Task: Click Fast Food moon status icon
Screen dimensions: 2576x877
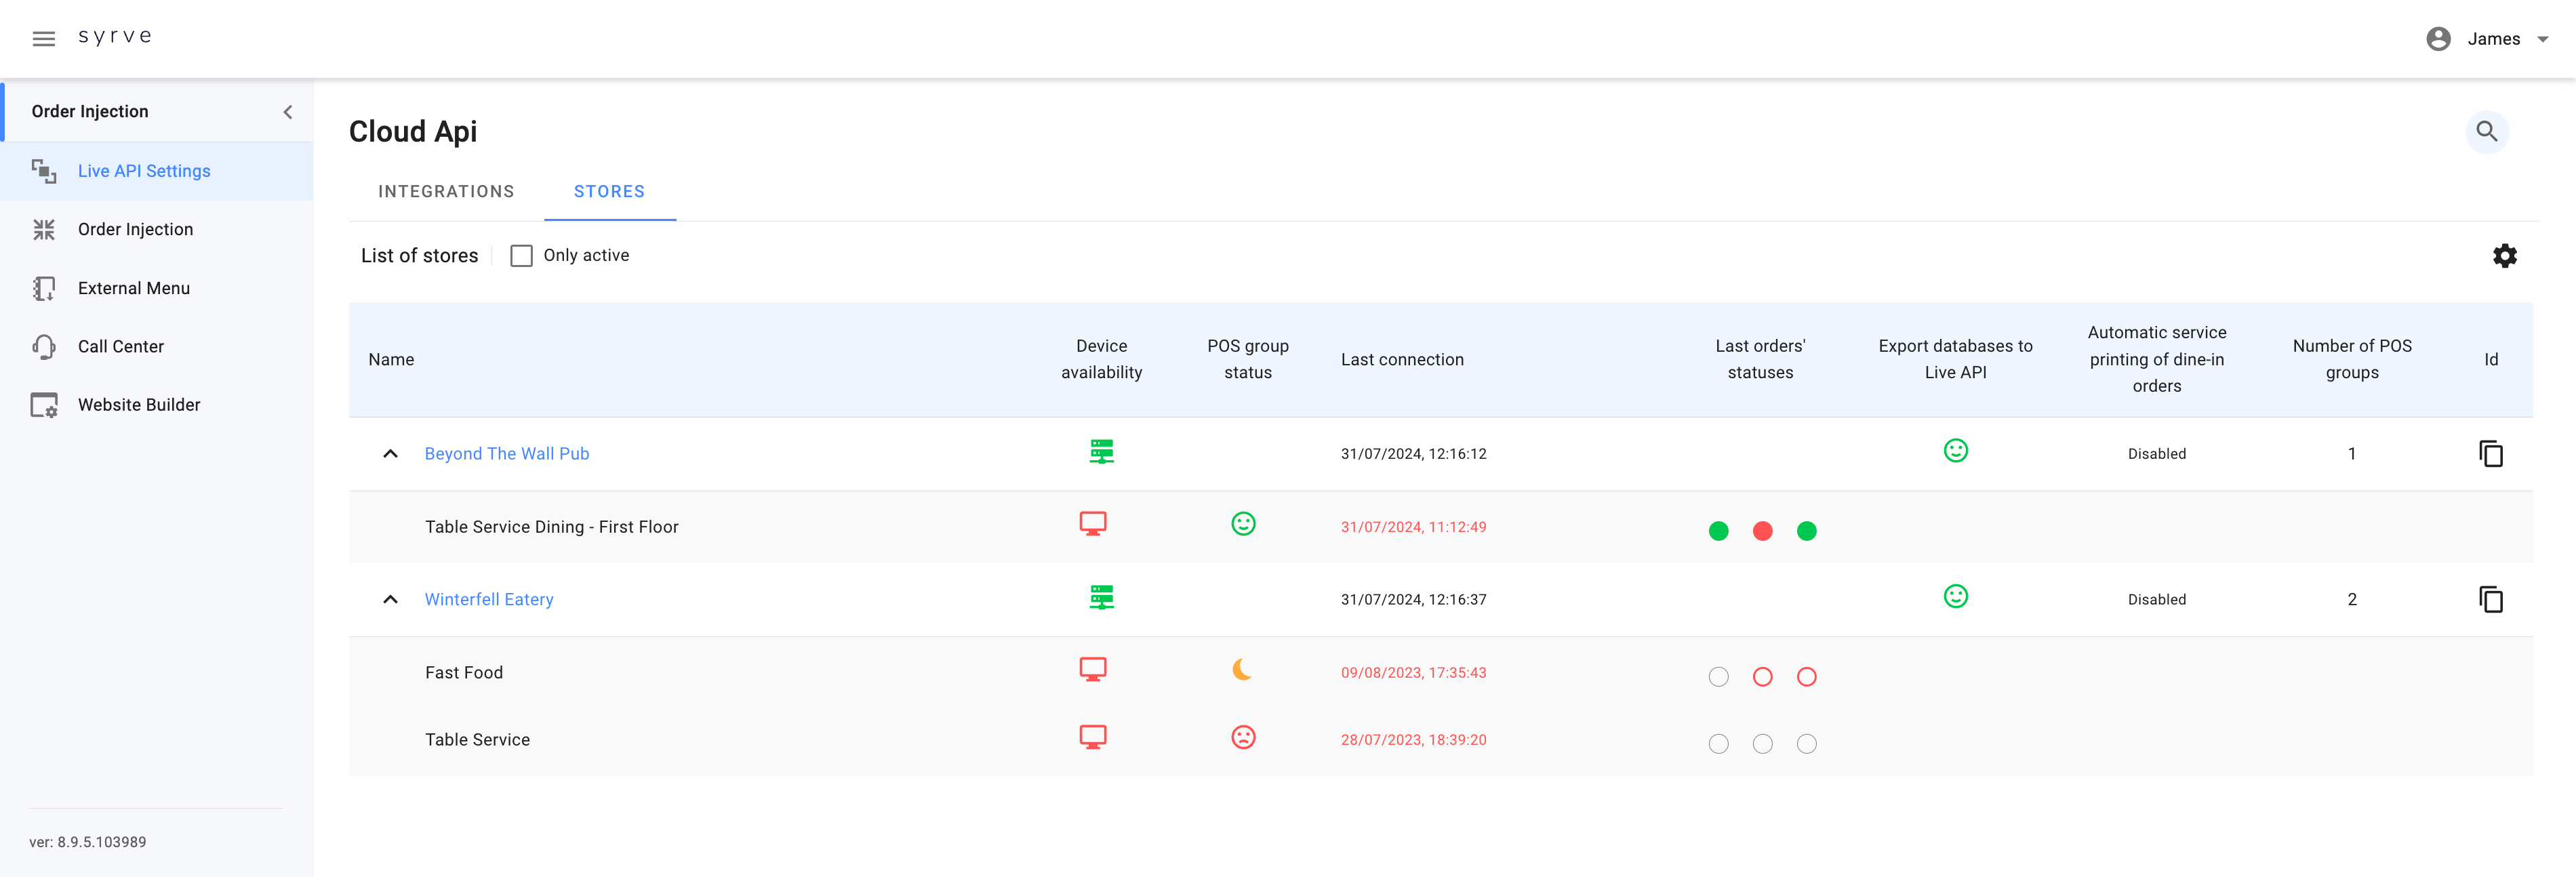Action: tap(1242, 670)
